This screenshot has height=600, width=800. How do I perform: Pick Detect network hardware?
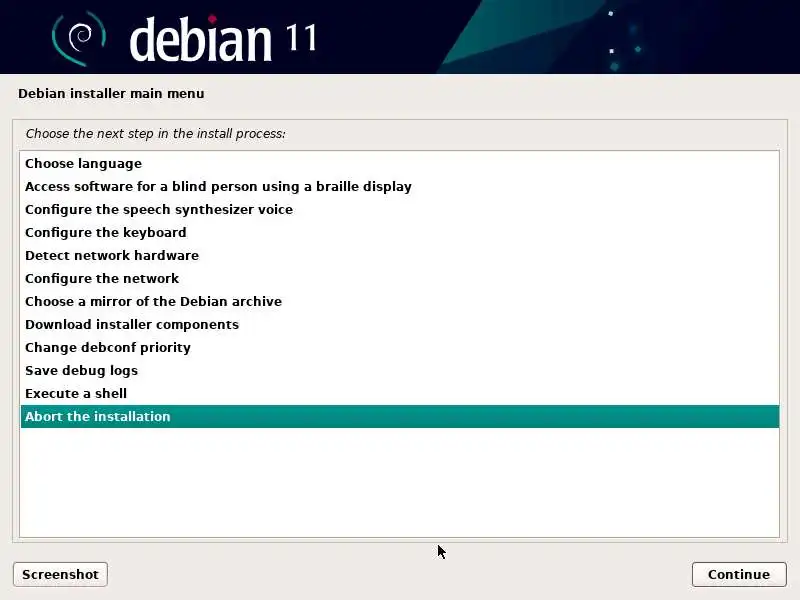pyautogui.click(x=400, y=256)
